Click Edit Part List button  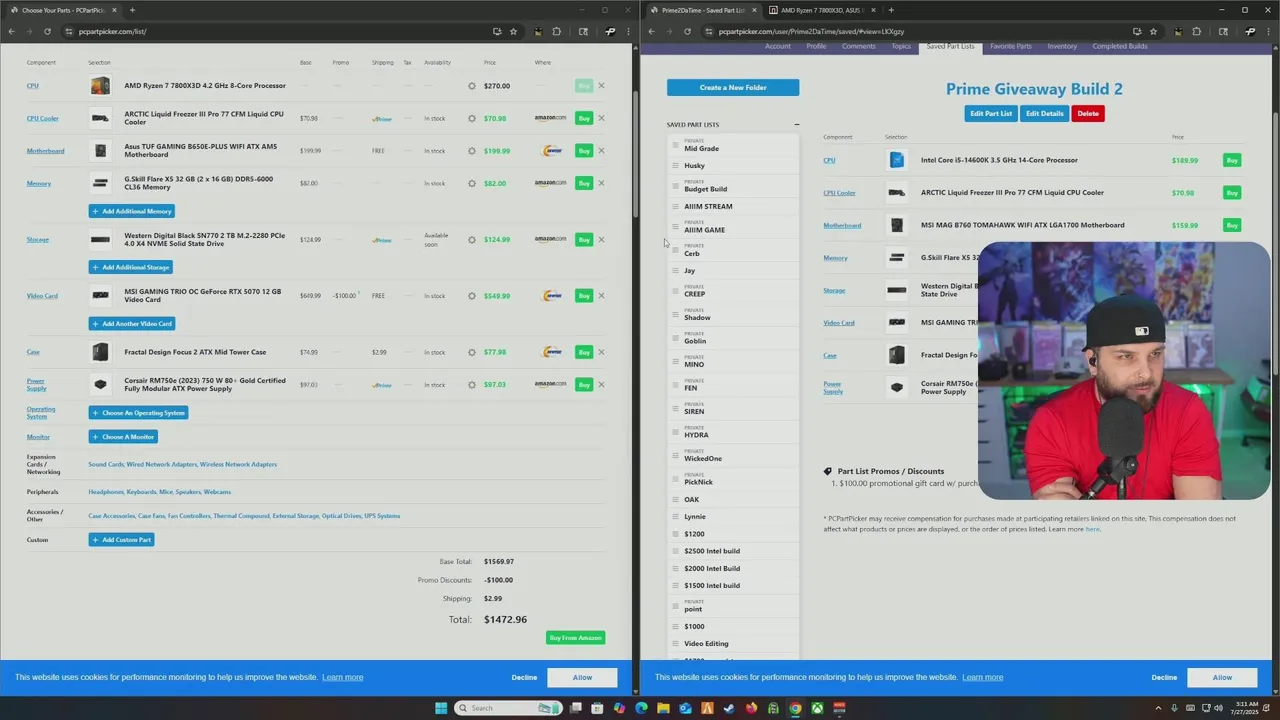991,114
